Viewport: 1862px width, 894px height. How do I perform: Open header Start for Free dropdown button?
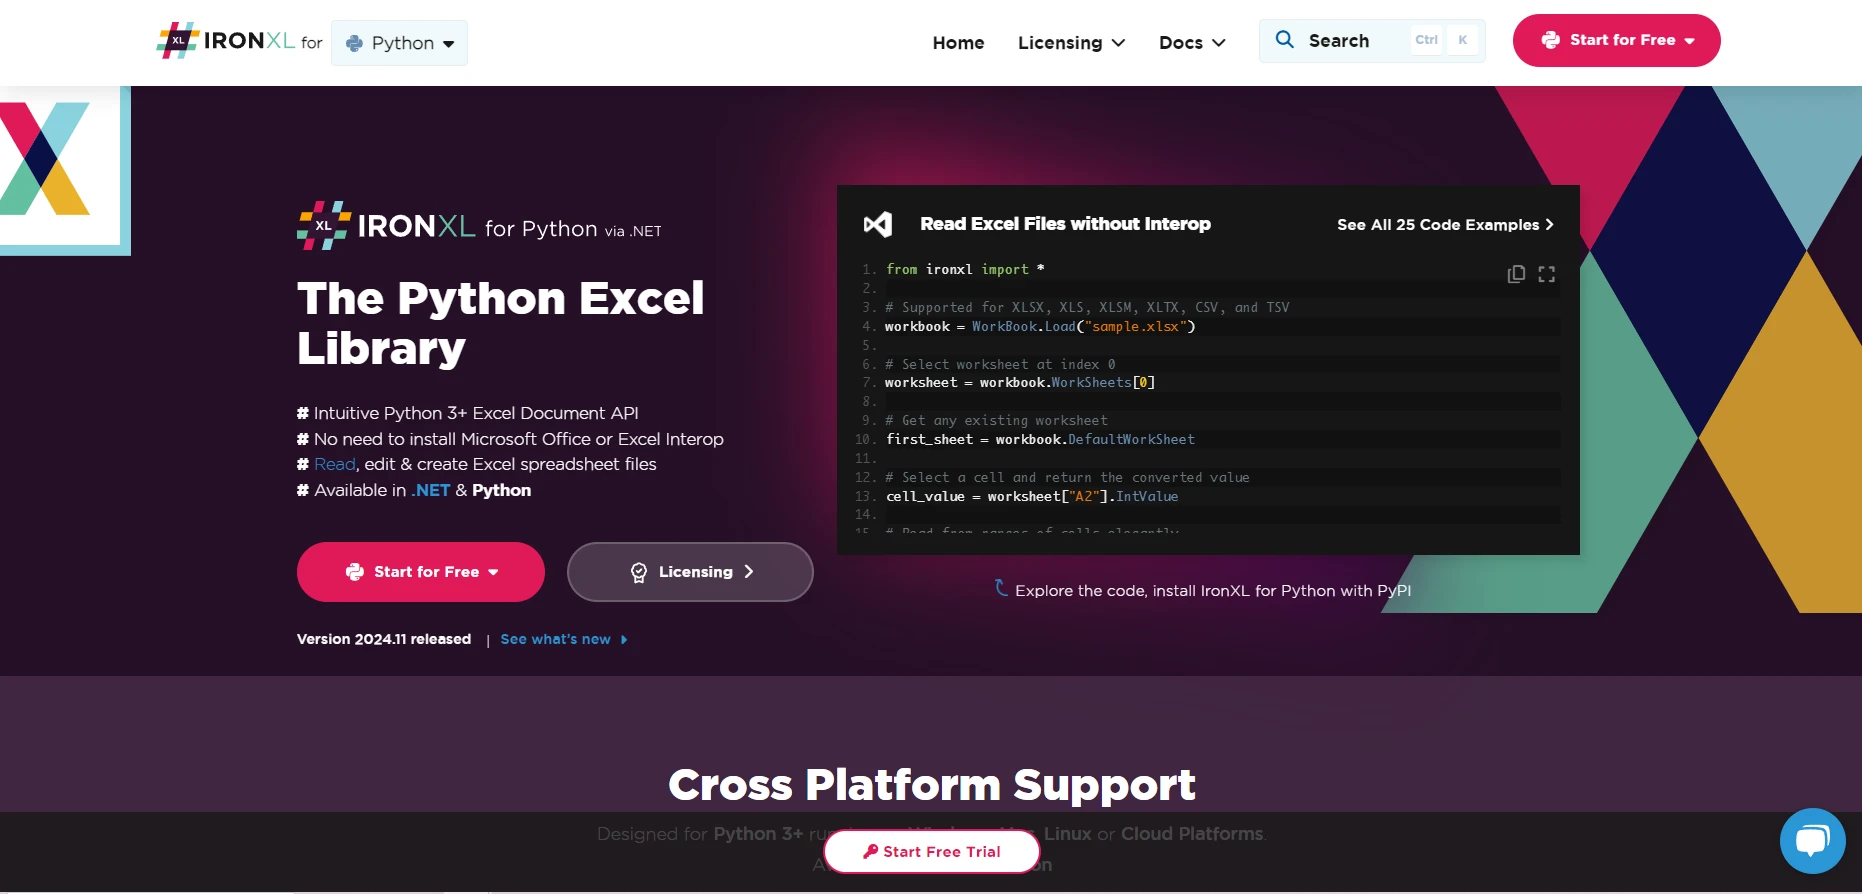pos(1616,41)
